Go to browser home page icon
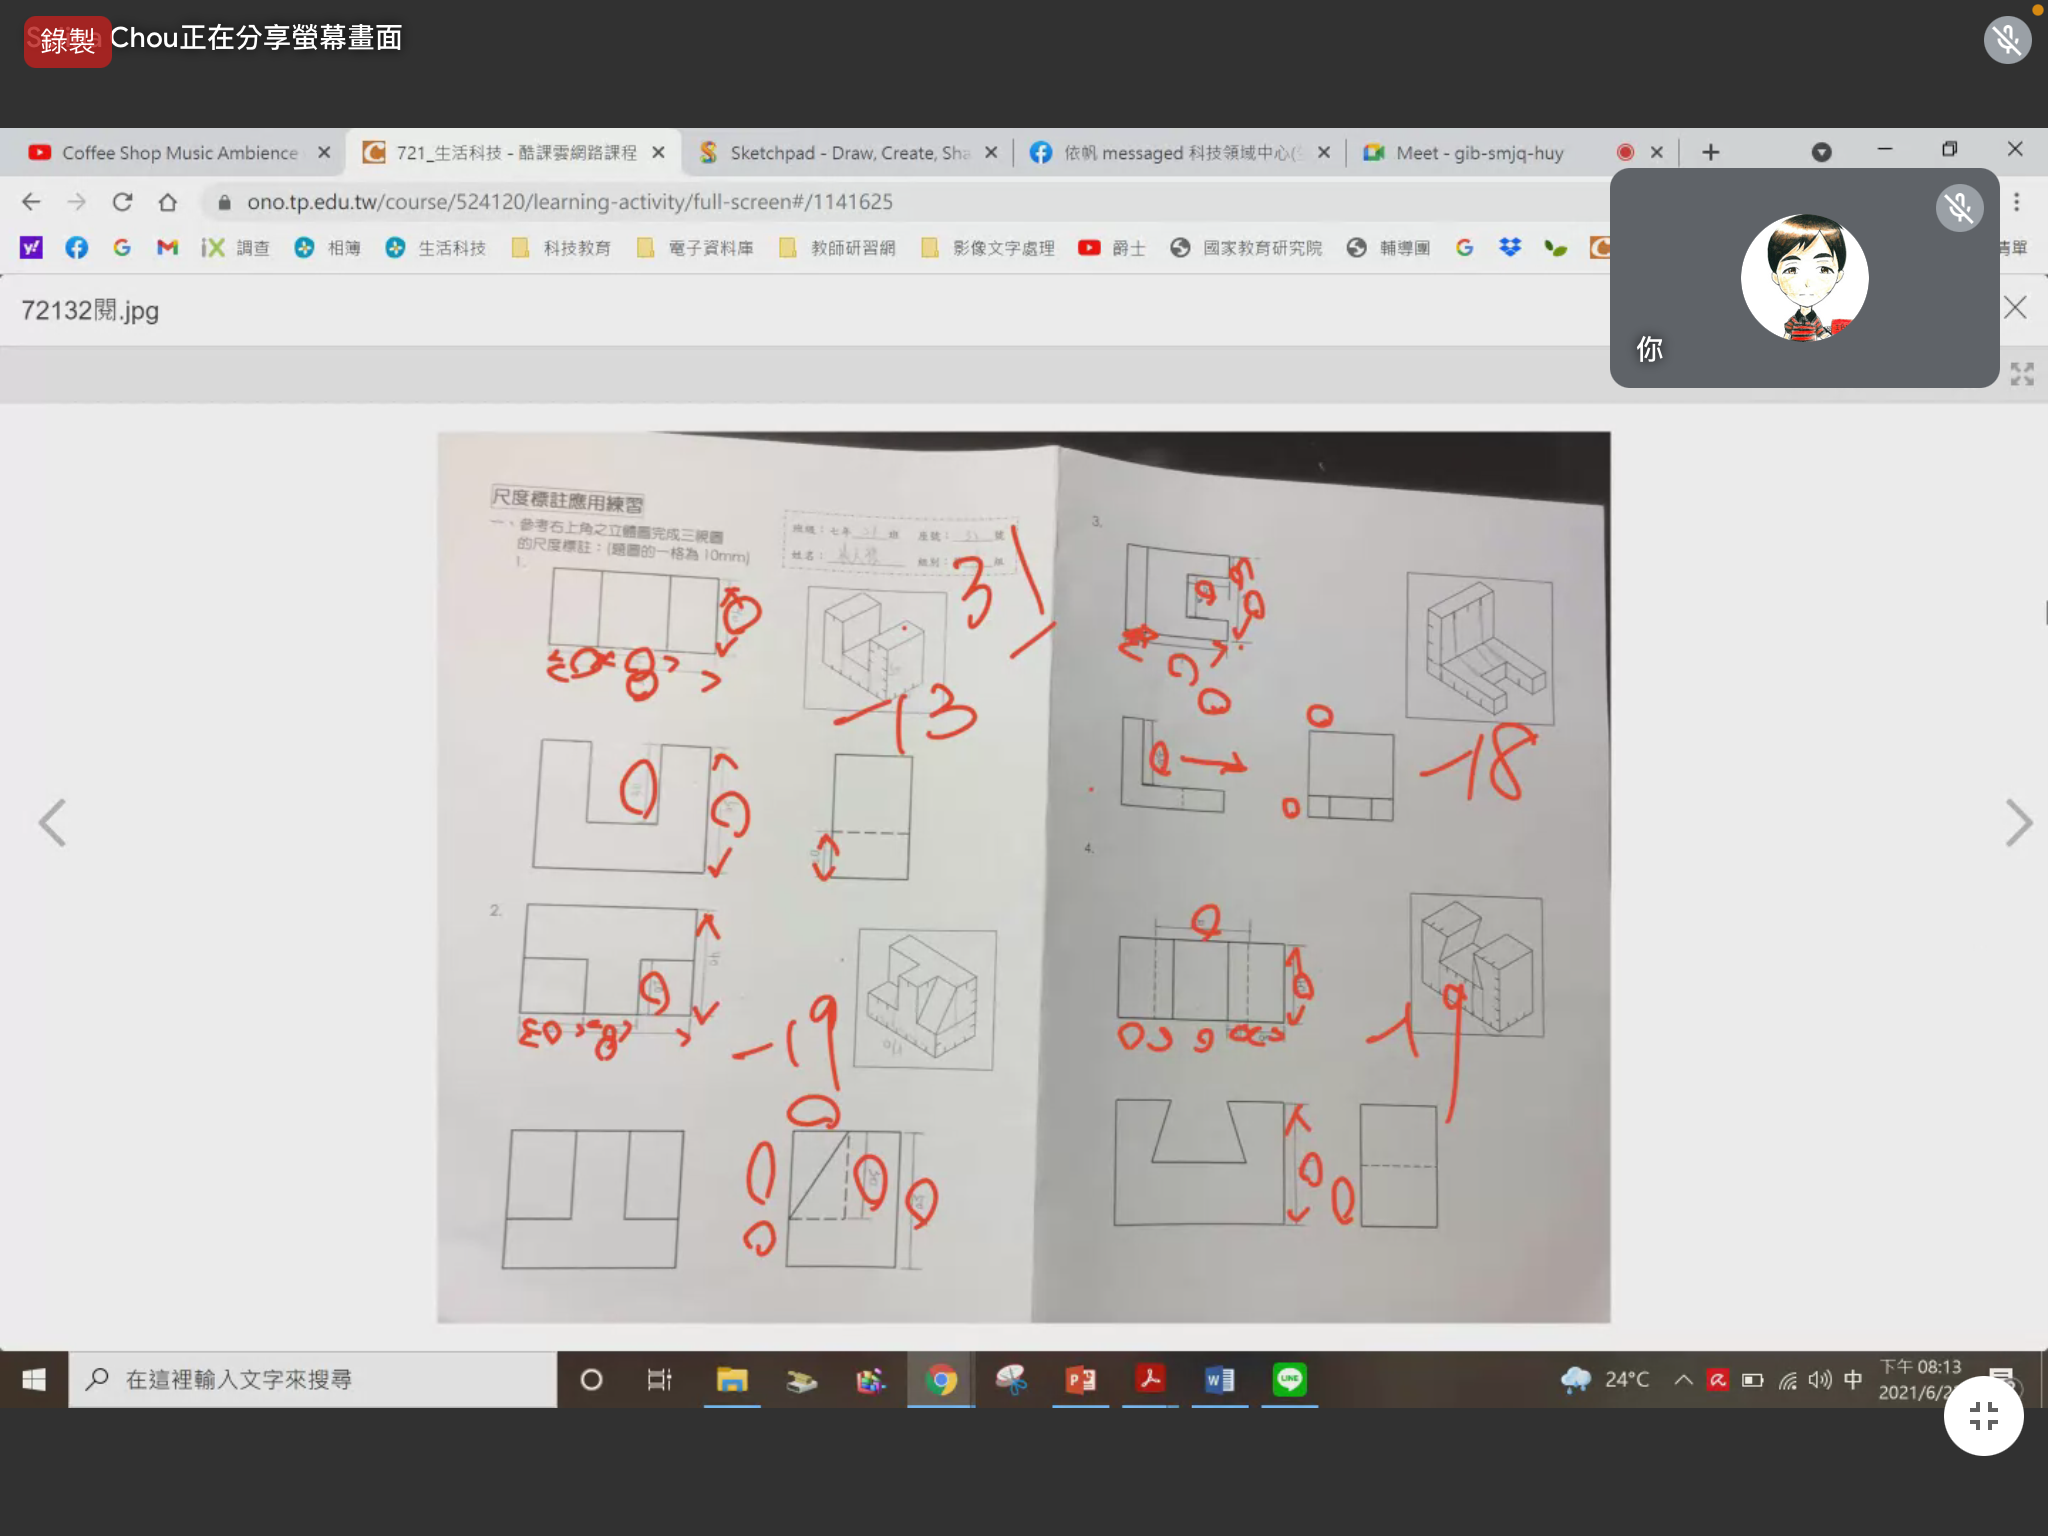 coord(168,202)
